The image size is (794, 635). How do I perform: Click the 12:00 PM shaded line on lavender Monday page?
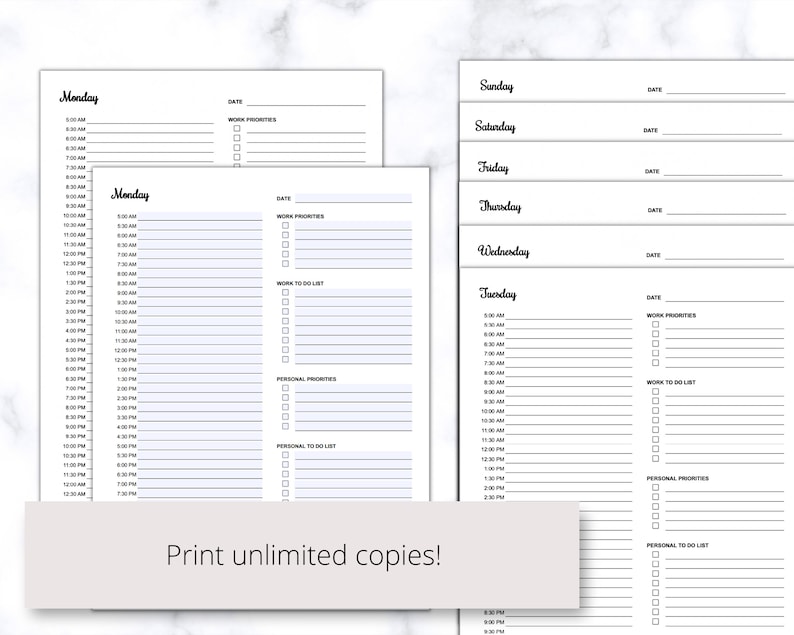200,350
